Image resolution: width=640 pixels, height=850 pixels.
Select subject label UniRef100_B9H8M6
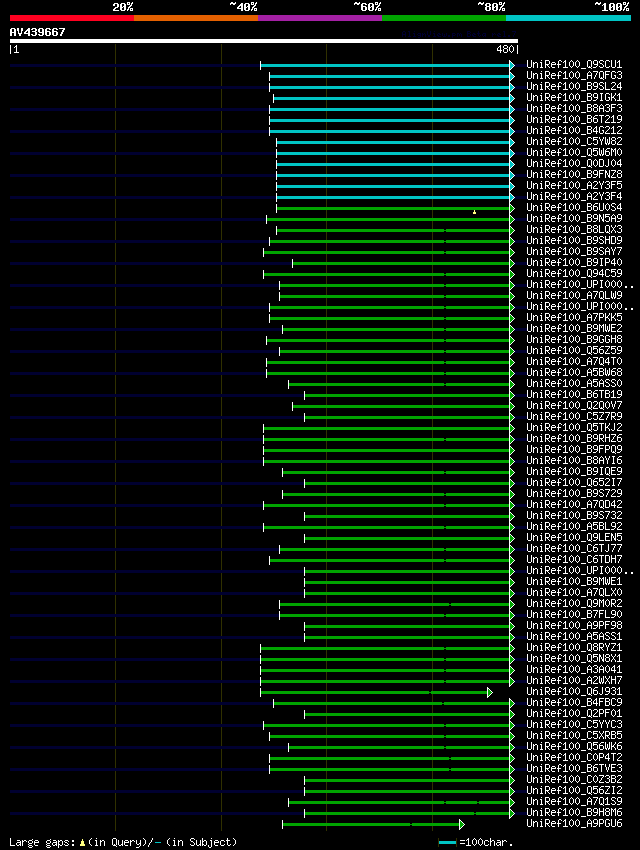(574, 813)
